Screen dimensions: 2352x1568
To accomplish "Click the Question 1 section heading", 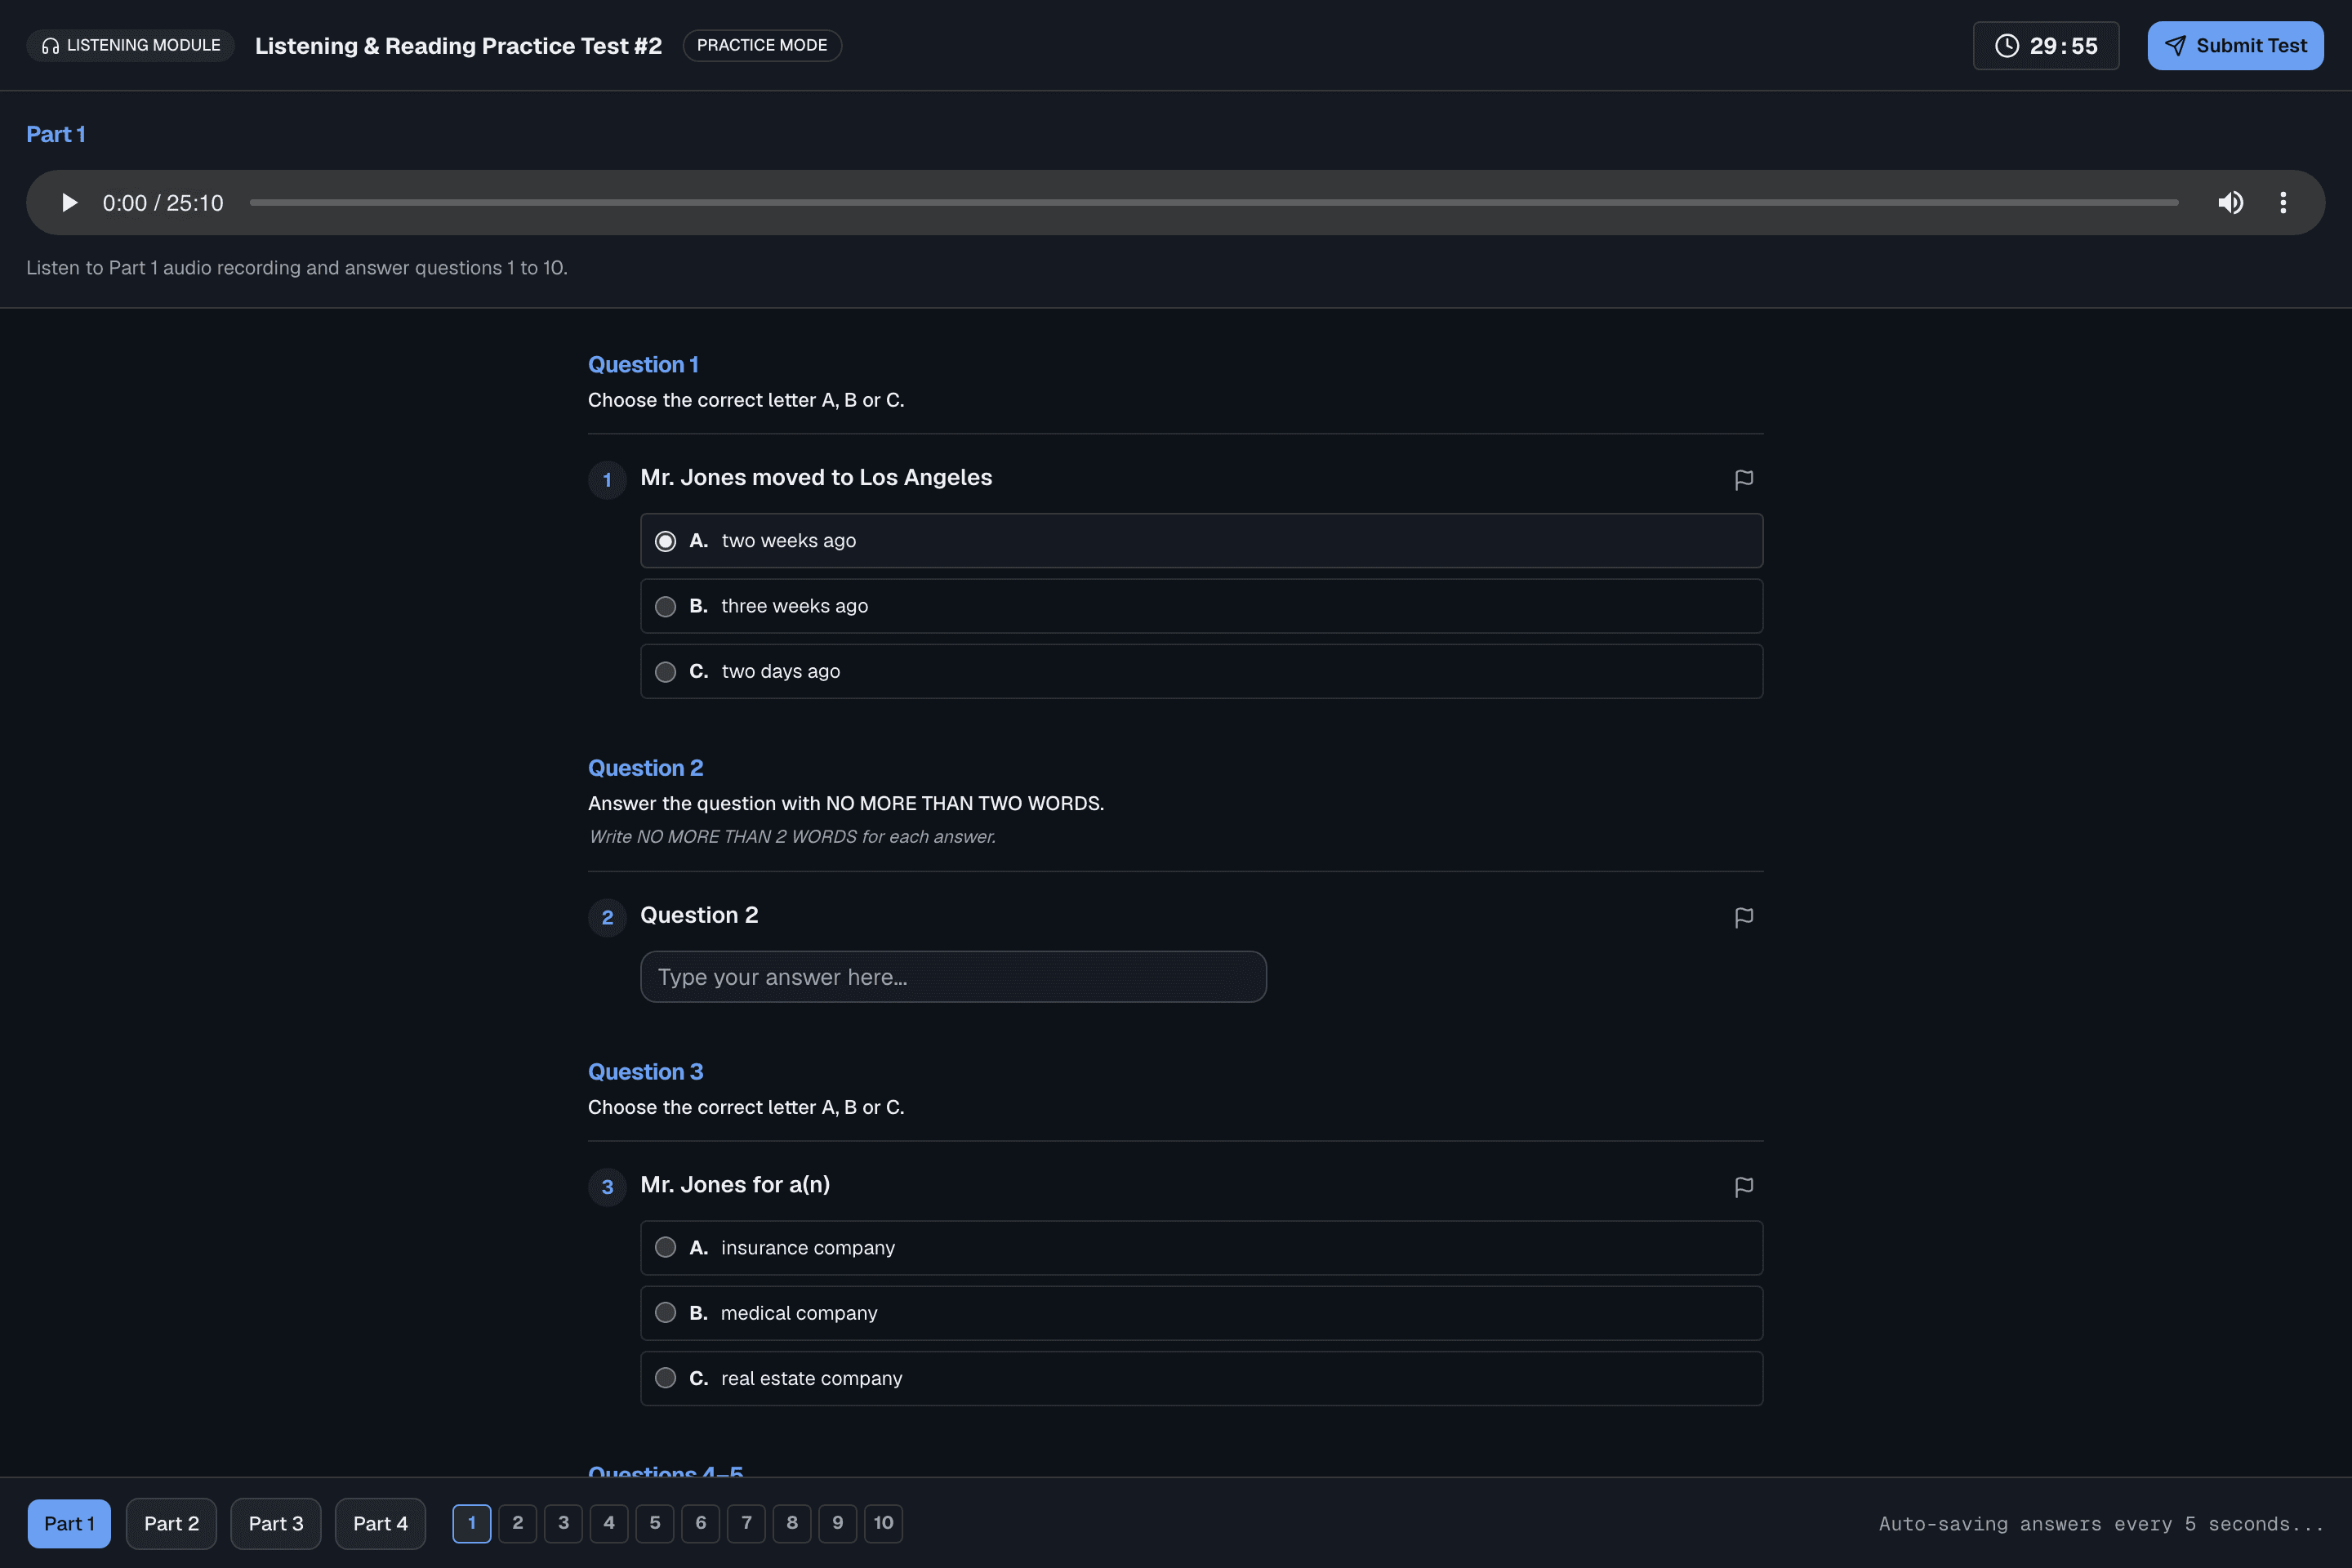I will tap(643, 365).
